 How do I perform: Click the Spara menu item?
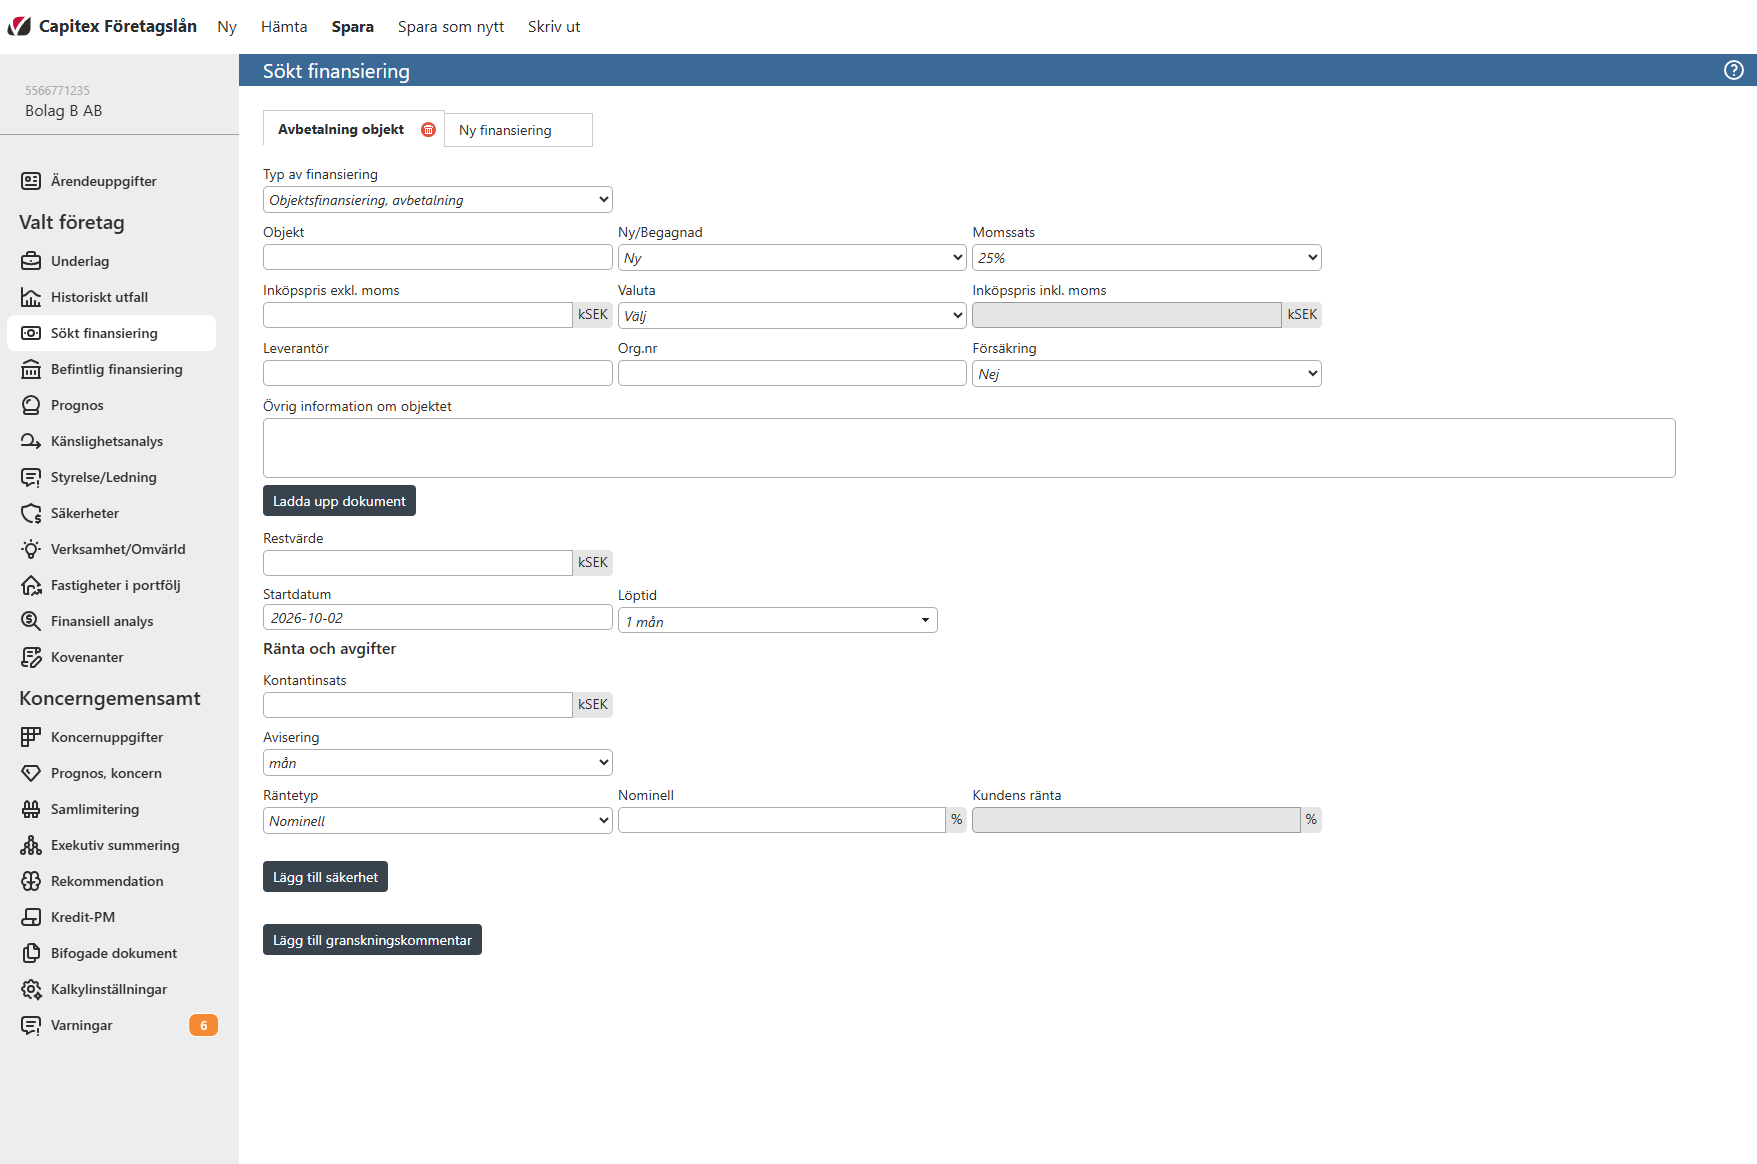coord(353,27)
